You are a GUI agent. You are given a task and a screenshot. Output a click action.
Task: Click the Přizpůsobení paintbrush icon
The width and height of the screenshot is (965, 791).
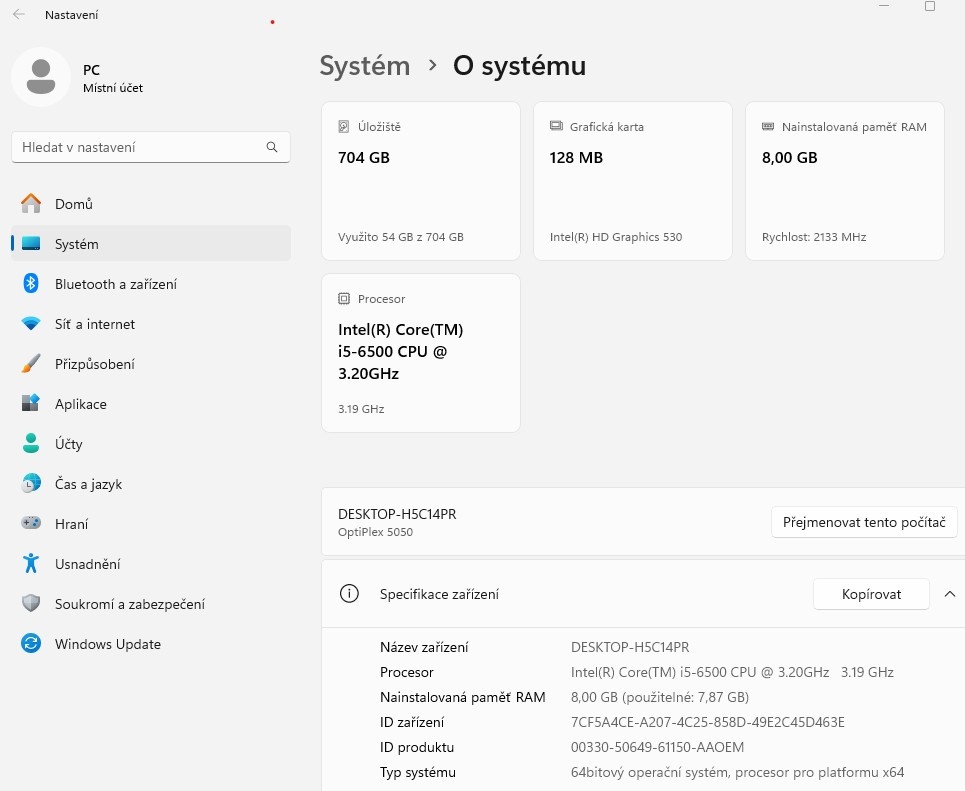click(x=31, y=364)
